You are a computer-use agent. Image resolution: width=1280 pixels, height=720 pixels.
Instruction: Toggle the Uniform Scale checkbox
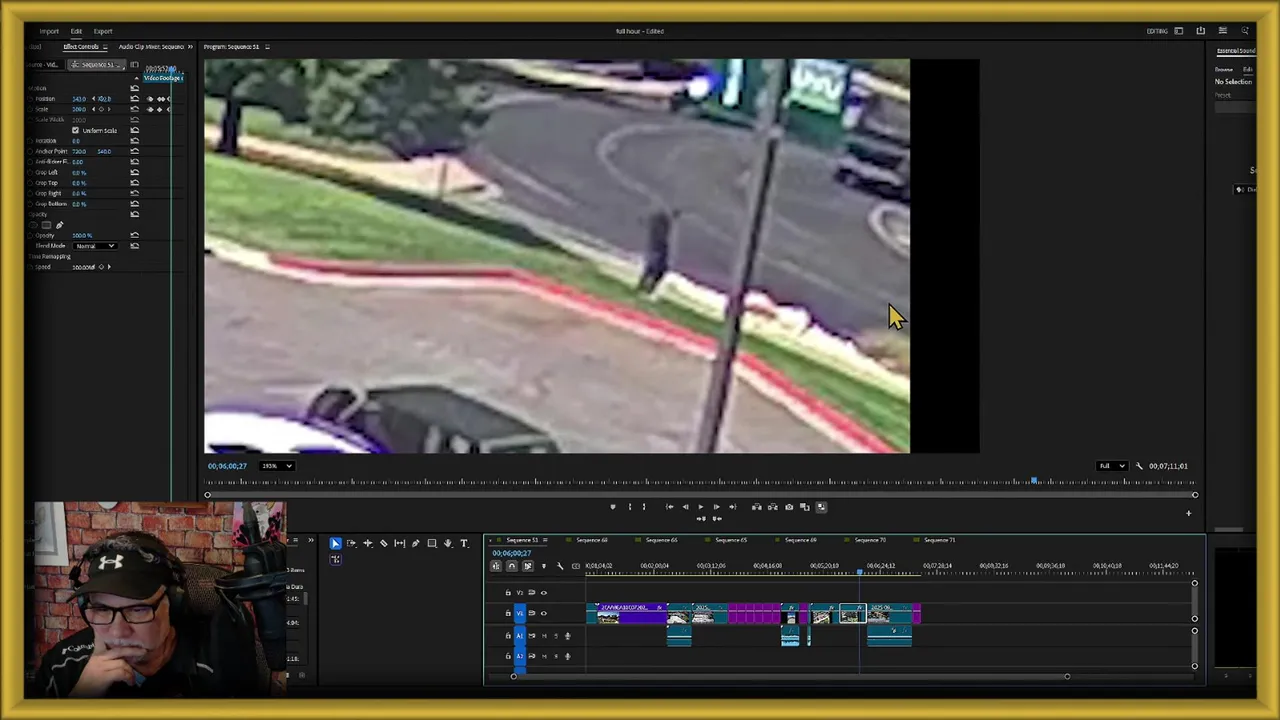pyautogui.click(x=75, y=130)
